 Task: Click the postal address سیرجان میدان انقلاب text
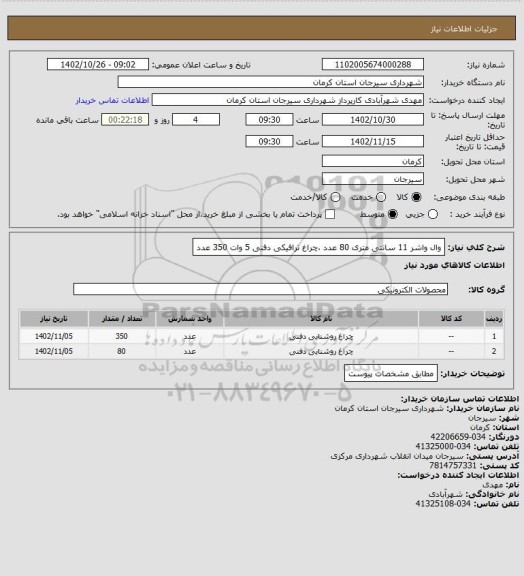point(397,456)
